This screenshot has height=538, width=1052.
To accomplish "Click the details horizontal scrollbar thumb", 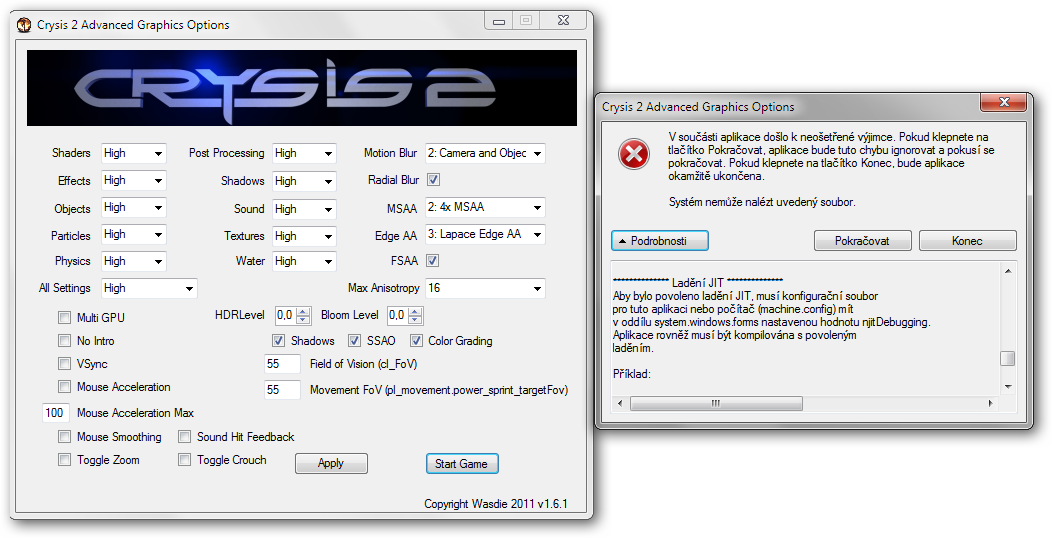I will point(717,403).
